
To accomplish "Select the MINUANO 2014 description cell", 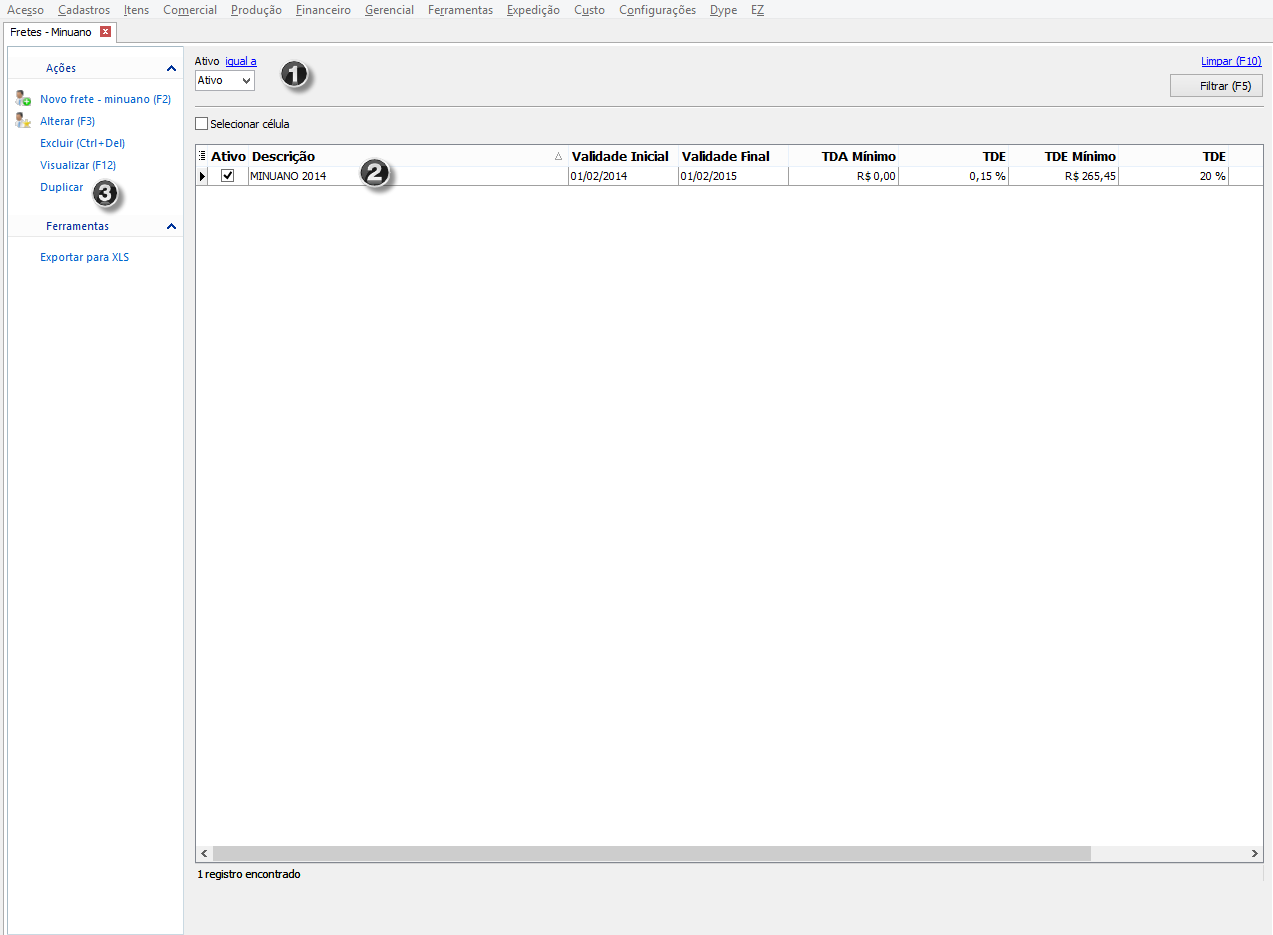I will tap(408, 176).
